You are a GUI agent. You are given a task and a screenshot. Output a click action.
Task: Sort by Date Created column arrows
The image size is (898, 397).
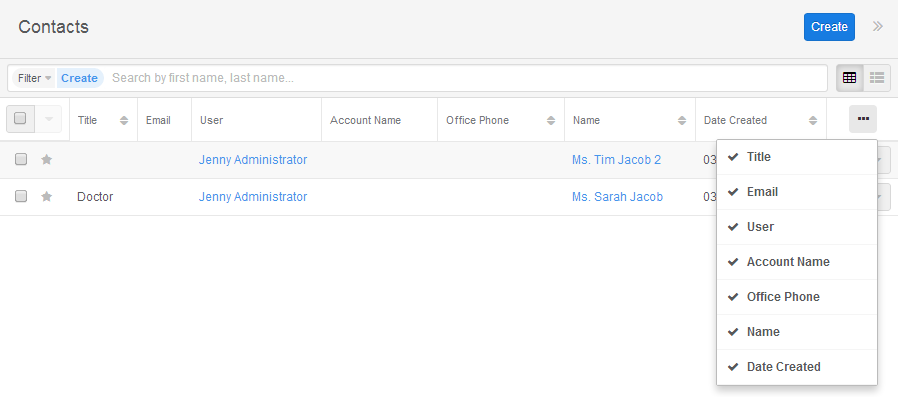813,120
